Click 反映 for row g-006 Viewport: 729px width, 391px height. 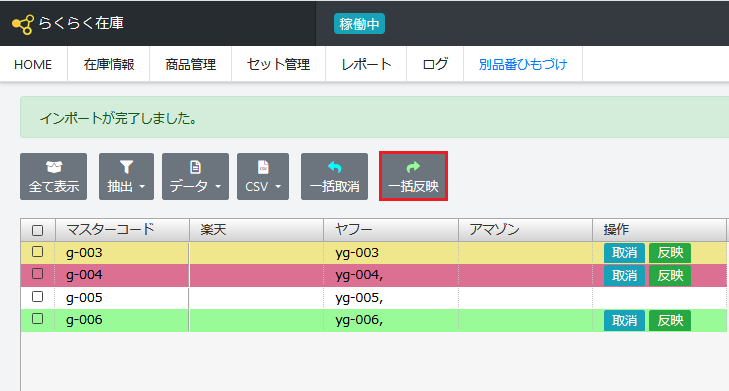coord(670,320)
